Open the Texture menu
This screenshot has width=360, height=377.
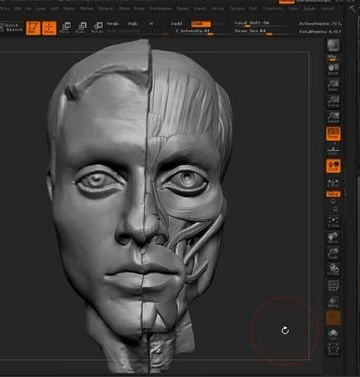point(237,9)
